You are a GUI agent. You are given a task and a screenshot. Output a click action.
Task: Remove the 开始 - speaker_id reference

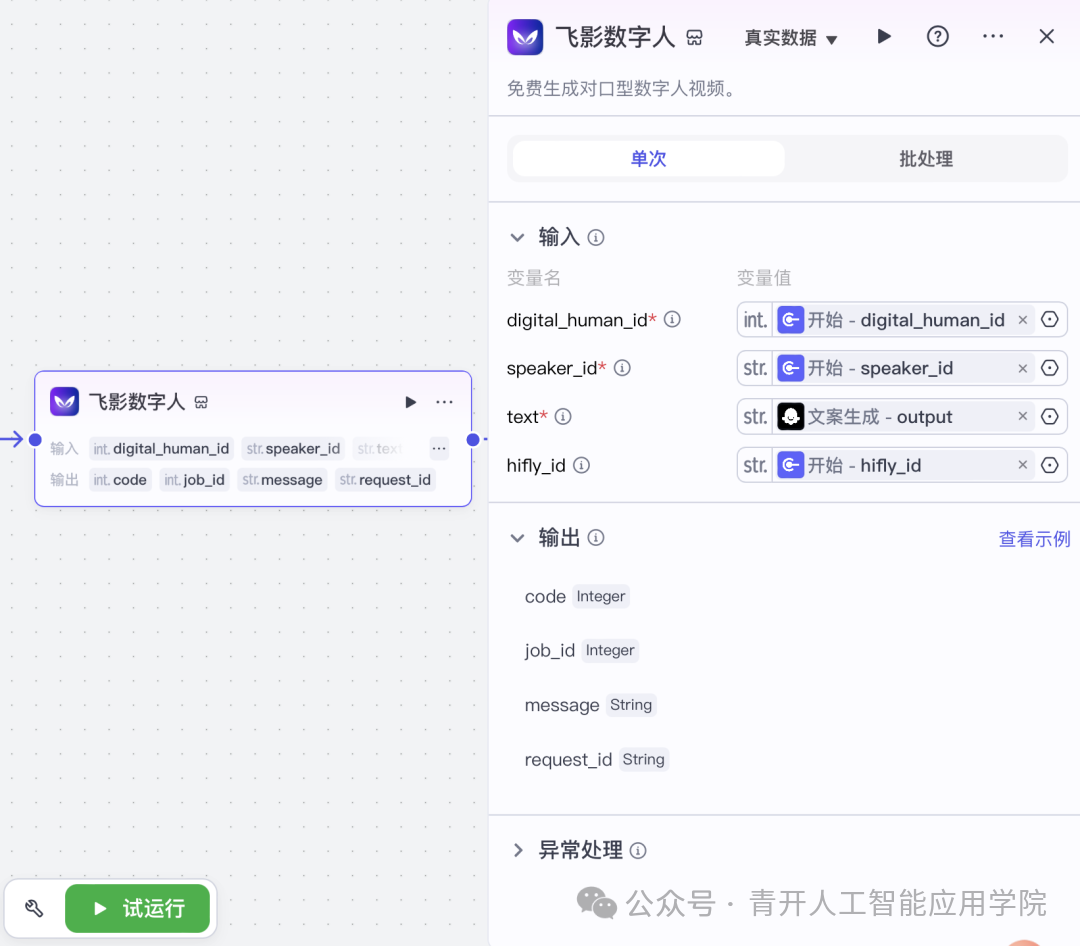click(x=1023, y=369)
